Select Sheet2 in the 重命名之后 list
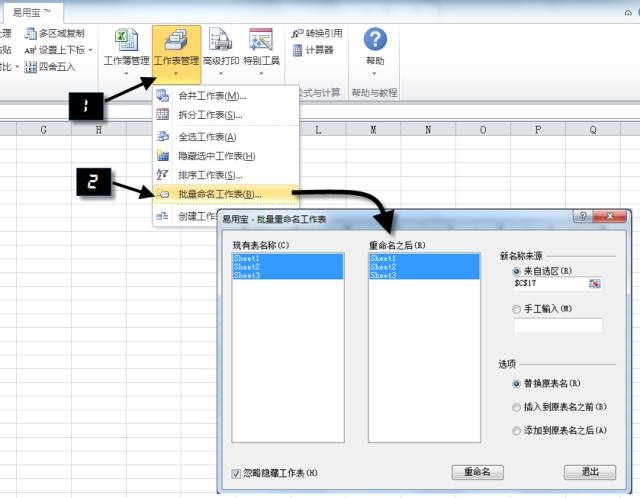 (424, 267)
